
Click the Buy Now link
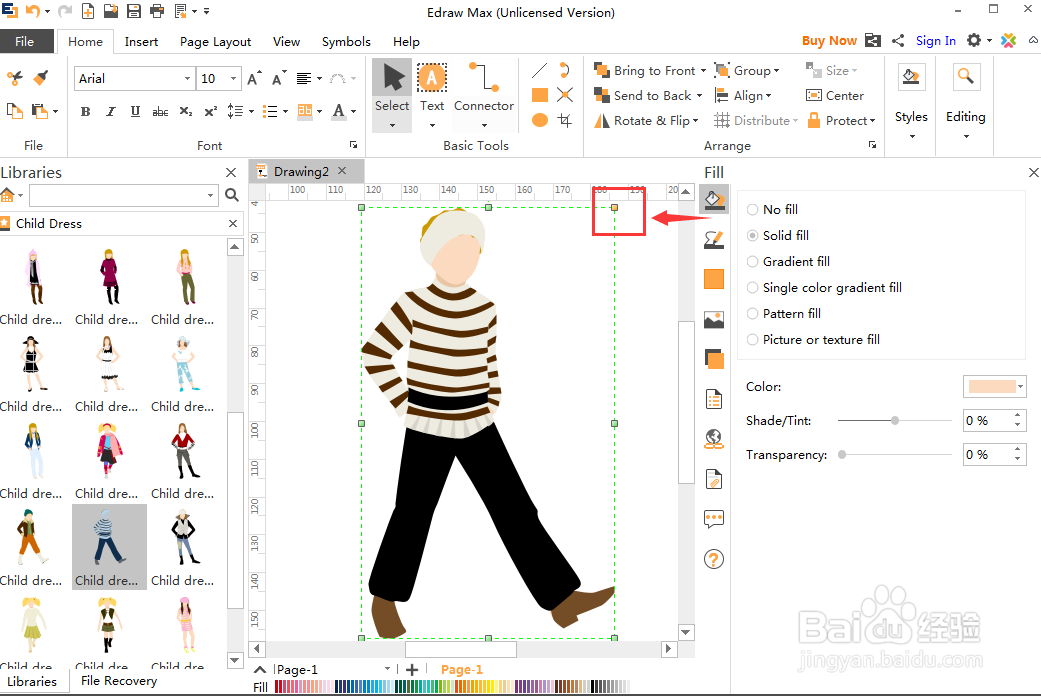829,41
